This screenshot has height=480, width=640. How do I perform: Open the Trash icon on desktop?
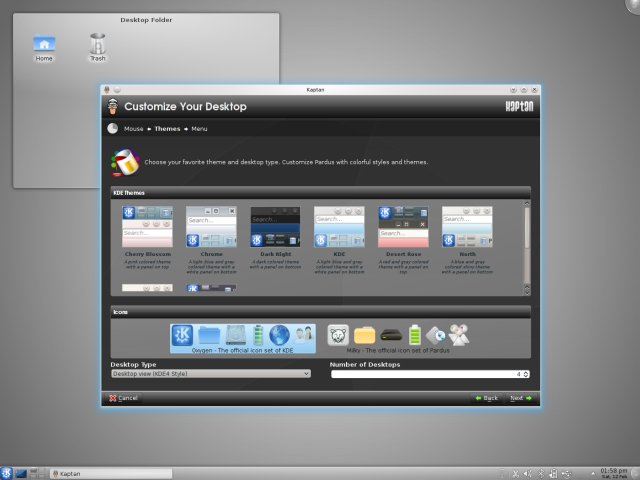tap(97, 46)
